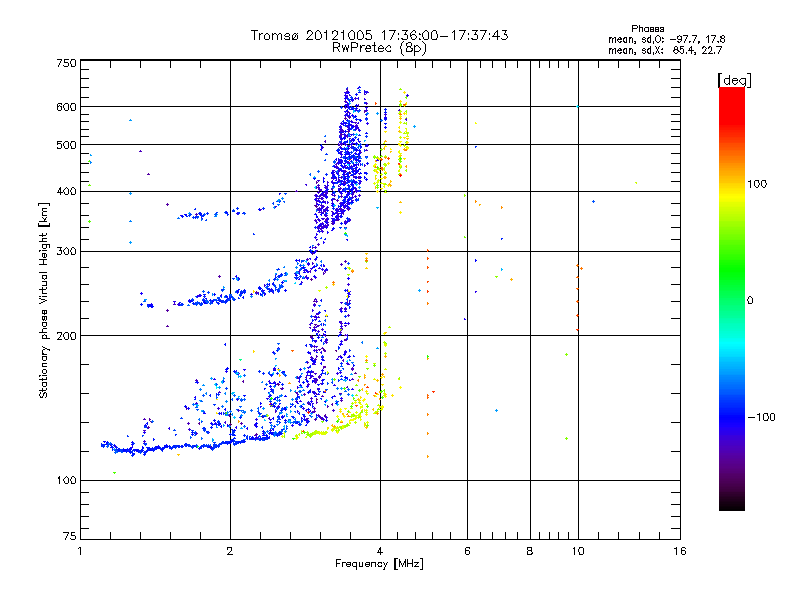Click the "Phases" heading text

click(647, 29)
